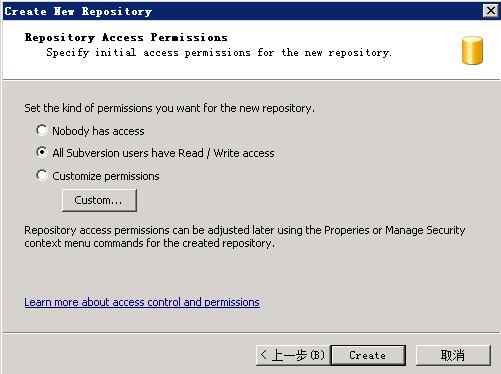The image size is (501, 374).
Task: Close the Create New Repository dialog
Action: pos(491,11)
